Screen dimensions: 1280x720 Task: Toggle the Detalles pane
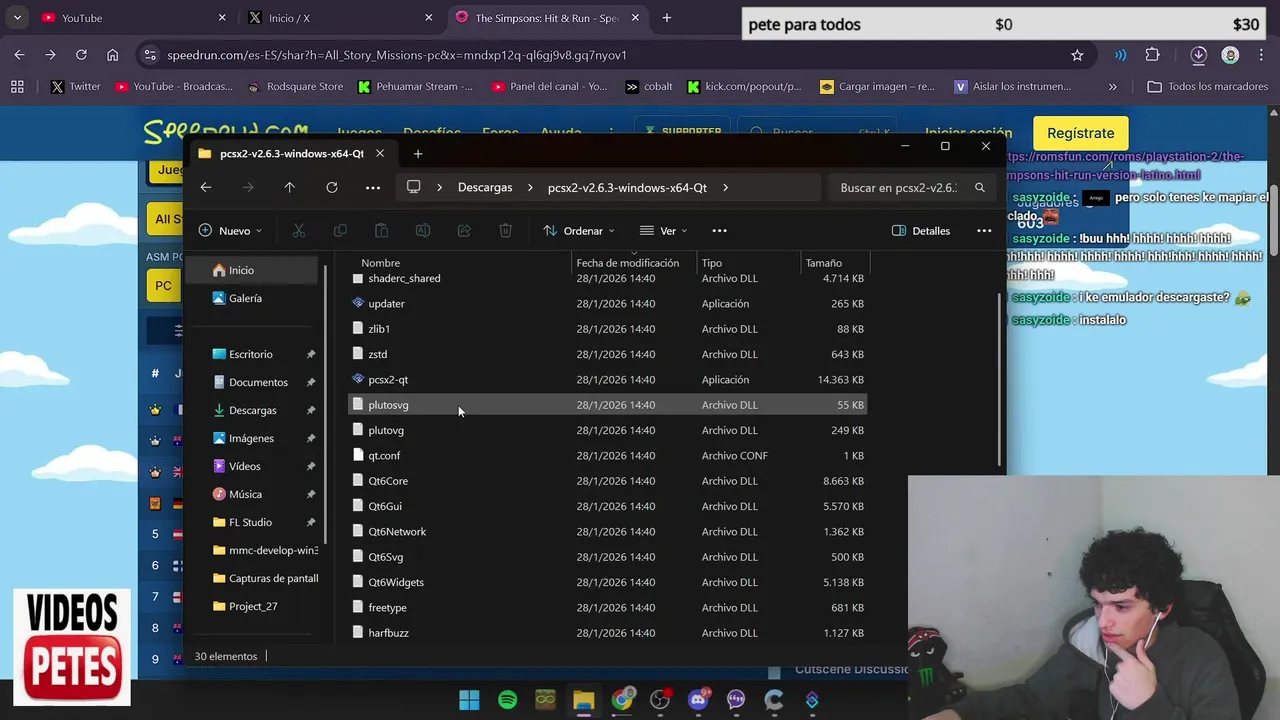(921, 231)
